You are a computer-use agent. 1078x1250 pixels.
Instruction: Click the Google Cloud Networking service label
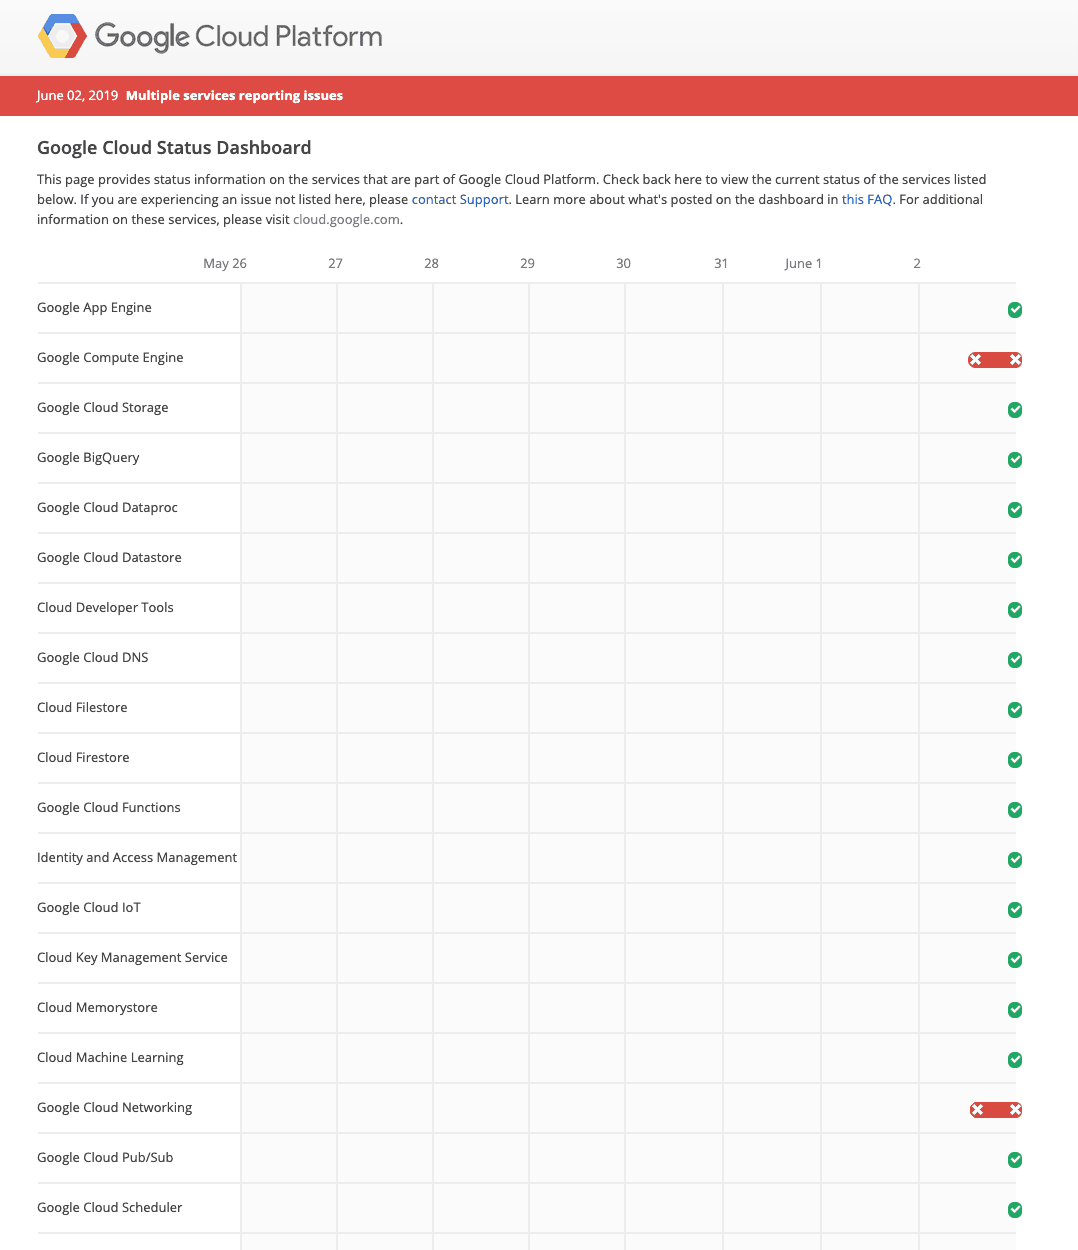click(114, 1108)
